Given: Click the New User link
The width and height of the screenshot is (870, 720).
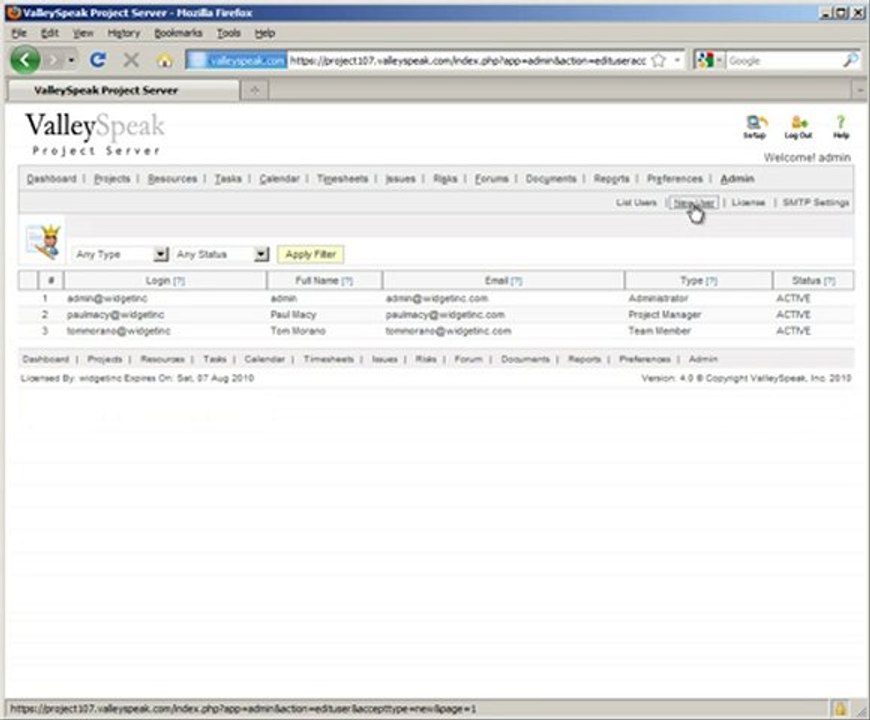Looking at the screenshot, I should point(694,202).
